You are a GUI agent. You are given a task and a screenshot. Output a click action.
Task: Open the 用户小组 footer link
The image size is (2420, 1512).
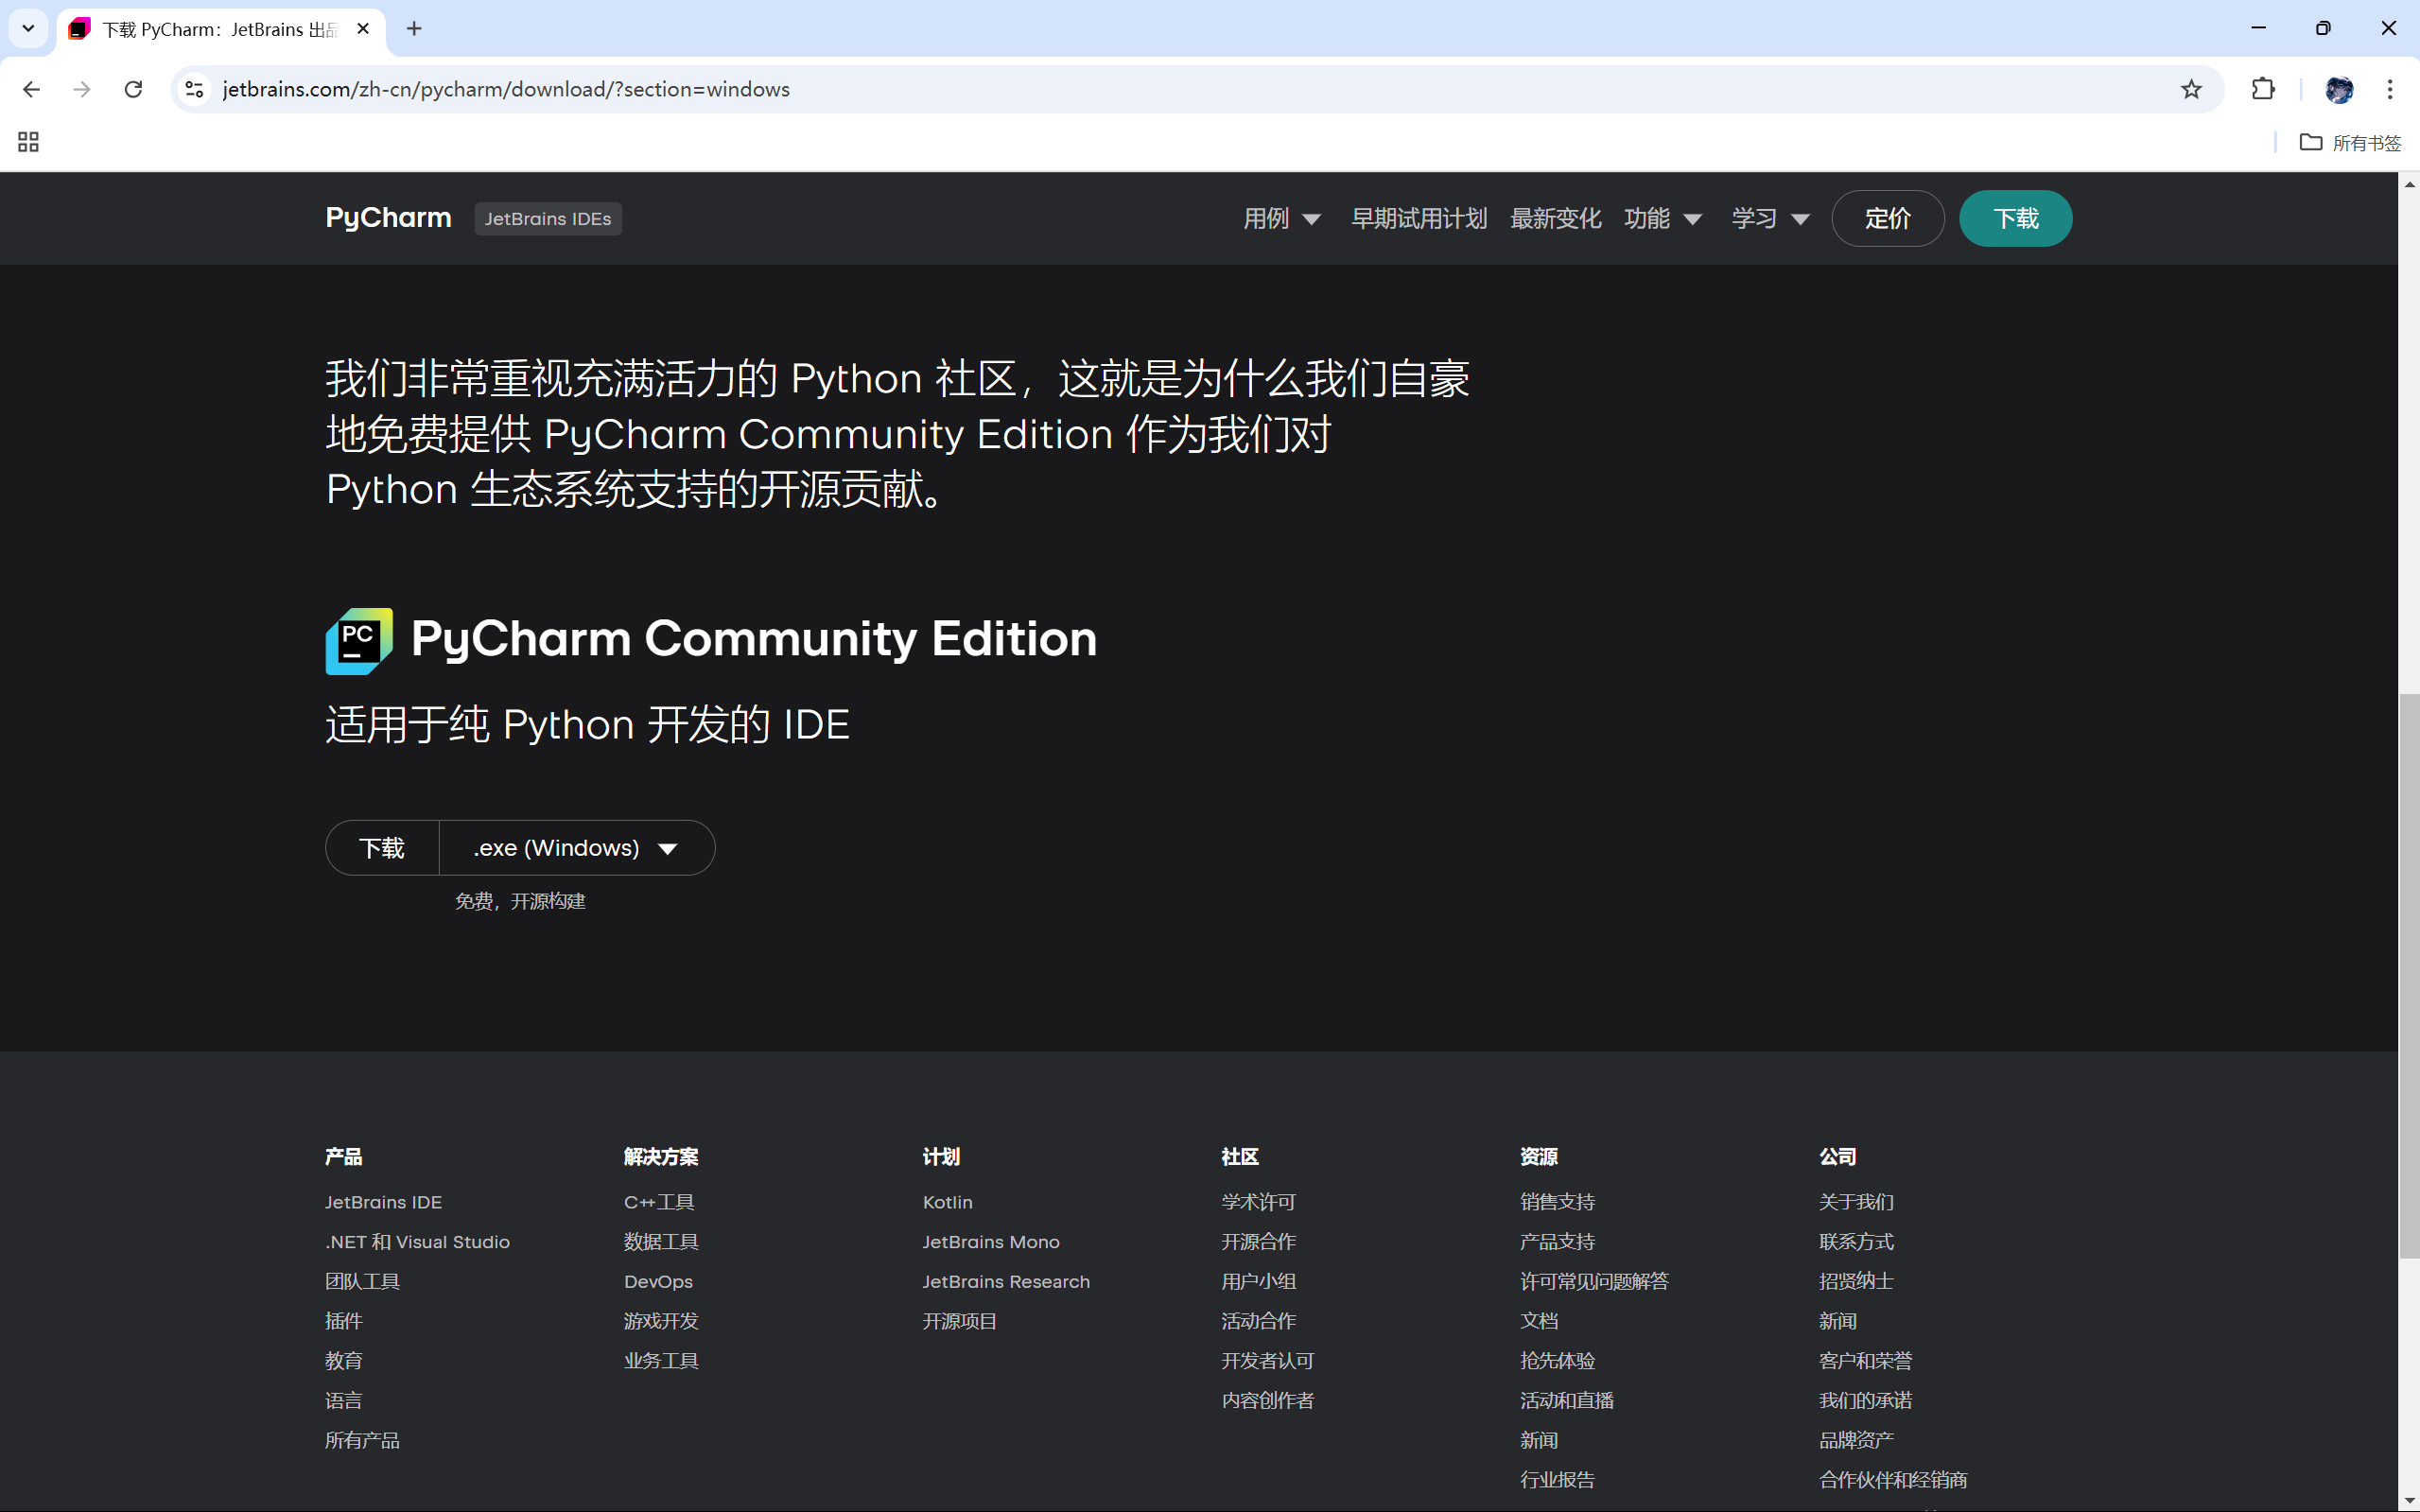pyautogui.click(x=1258, y=1281)
